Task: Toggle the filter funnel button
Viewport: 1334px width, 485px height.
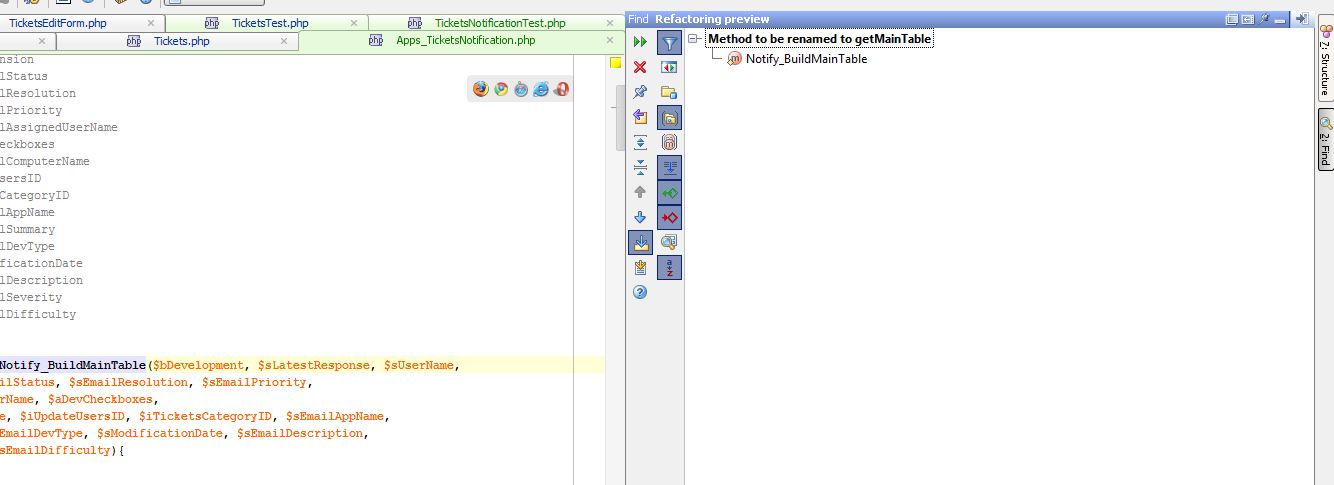Action: click(670, 42)
